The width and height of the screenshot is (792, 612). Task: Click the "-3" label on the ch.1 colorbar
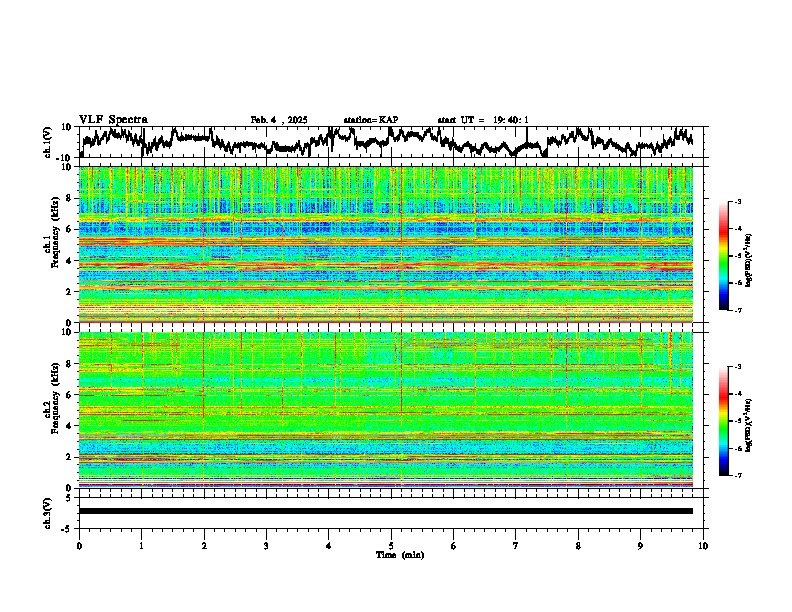click(738, 202)
